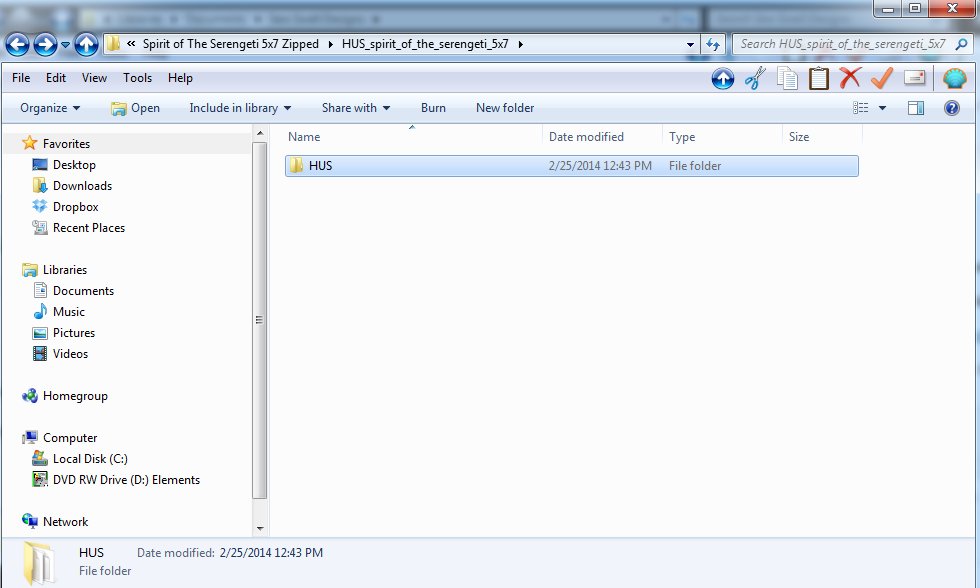Sort by the Name column header
This screenshot has height=588, width=980.
pyautogui.click(x=412, y=137)
